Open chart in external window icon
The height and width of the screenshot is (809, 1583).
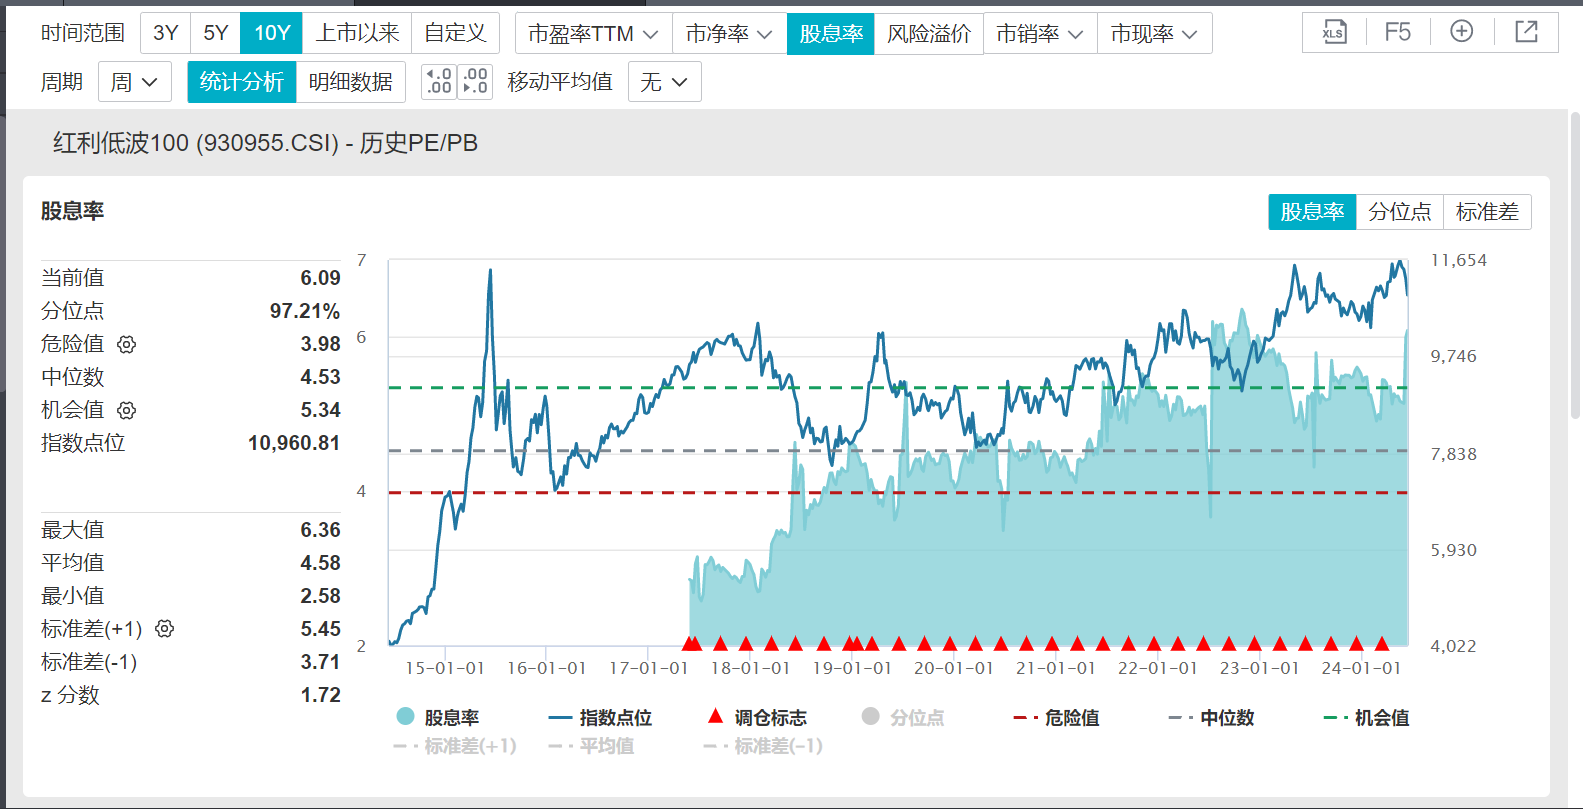click(1526, 32)
